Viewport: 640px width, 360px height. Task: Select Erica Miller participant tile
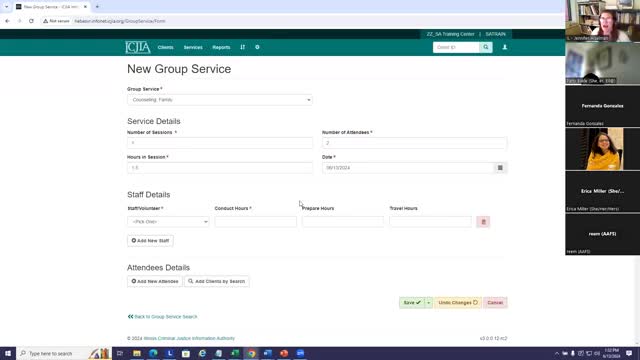602,191
